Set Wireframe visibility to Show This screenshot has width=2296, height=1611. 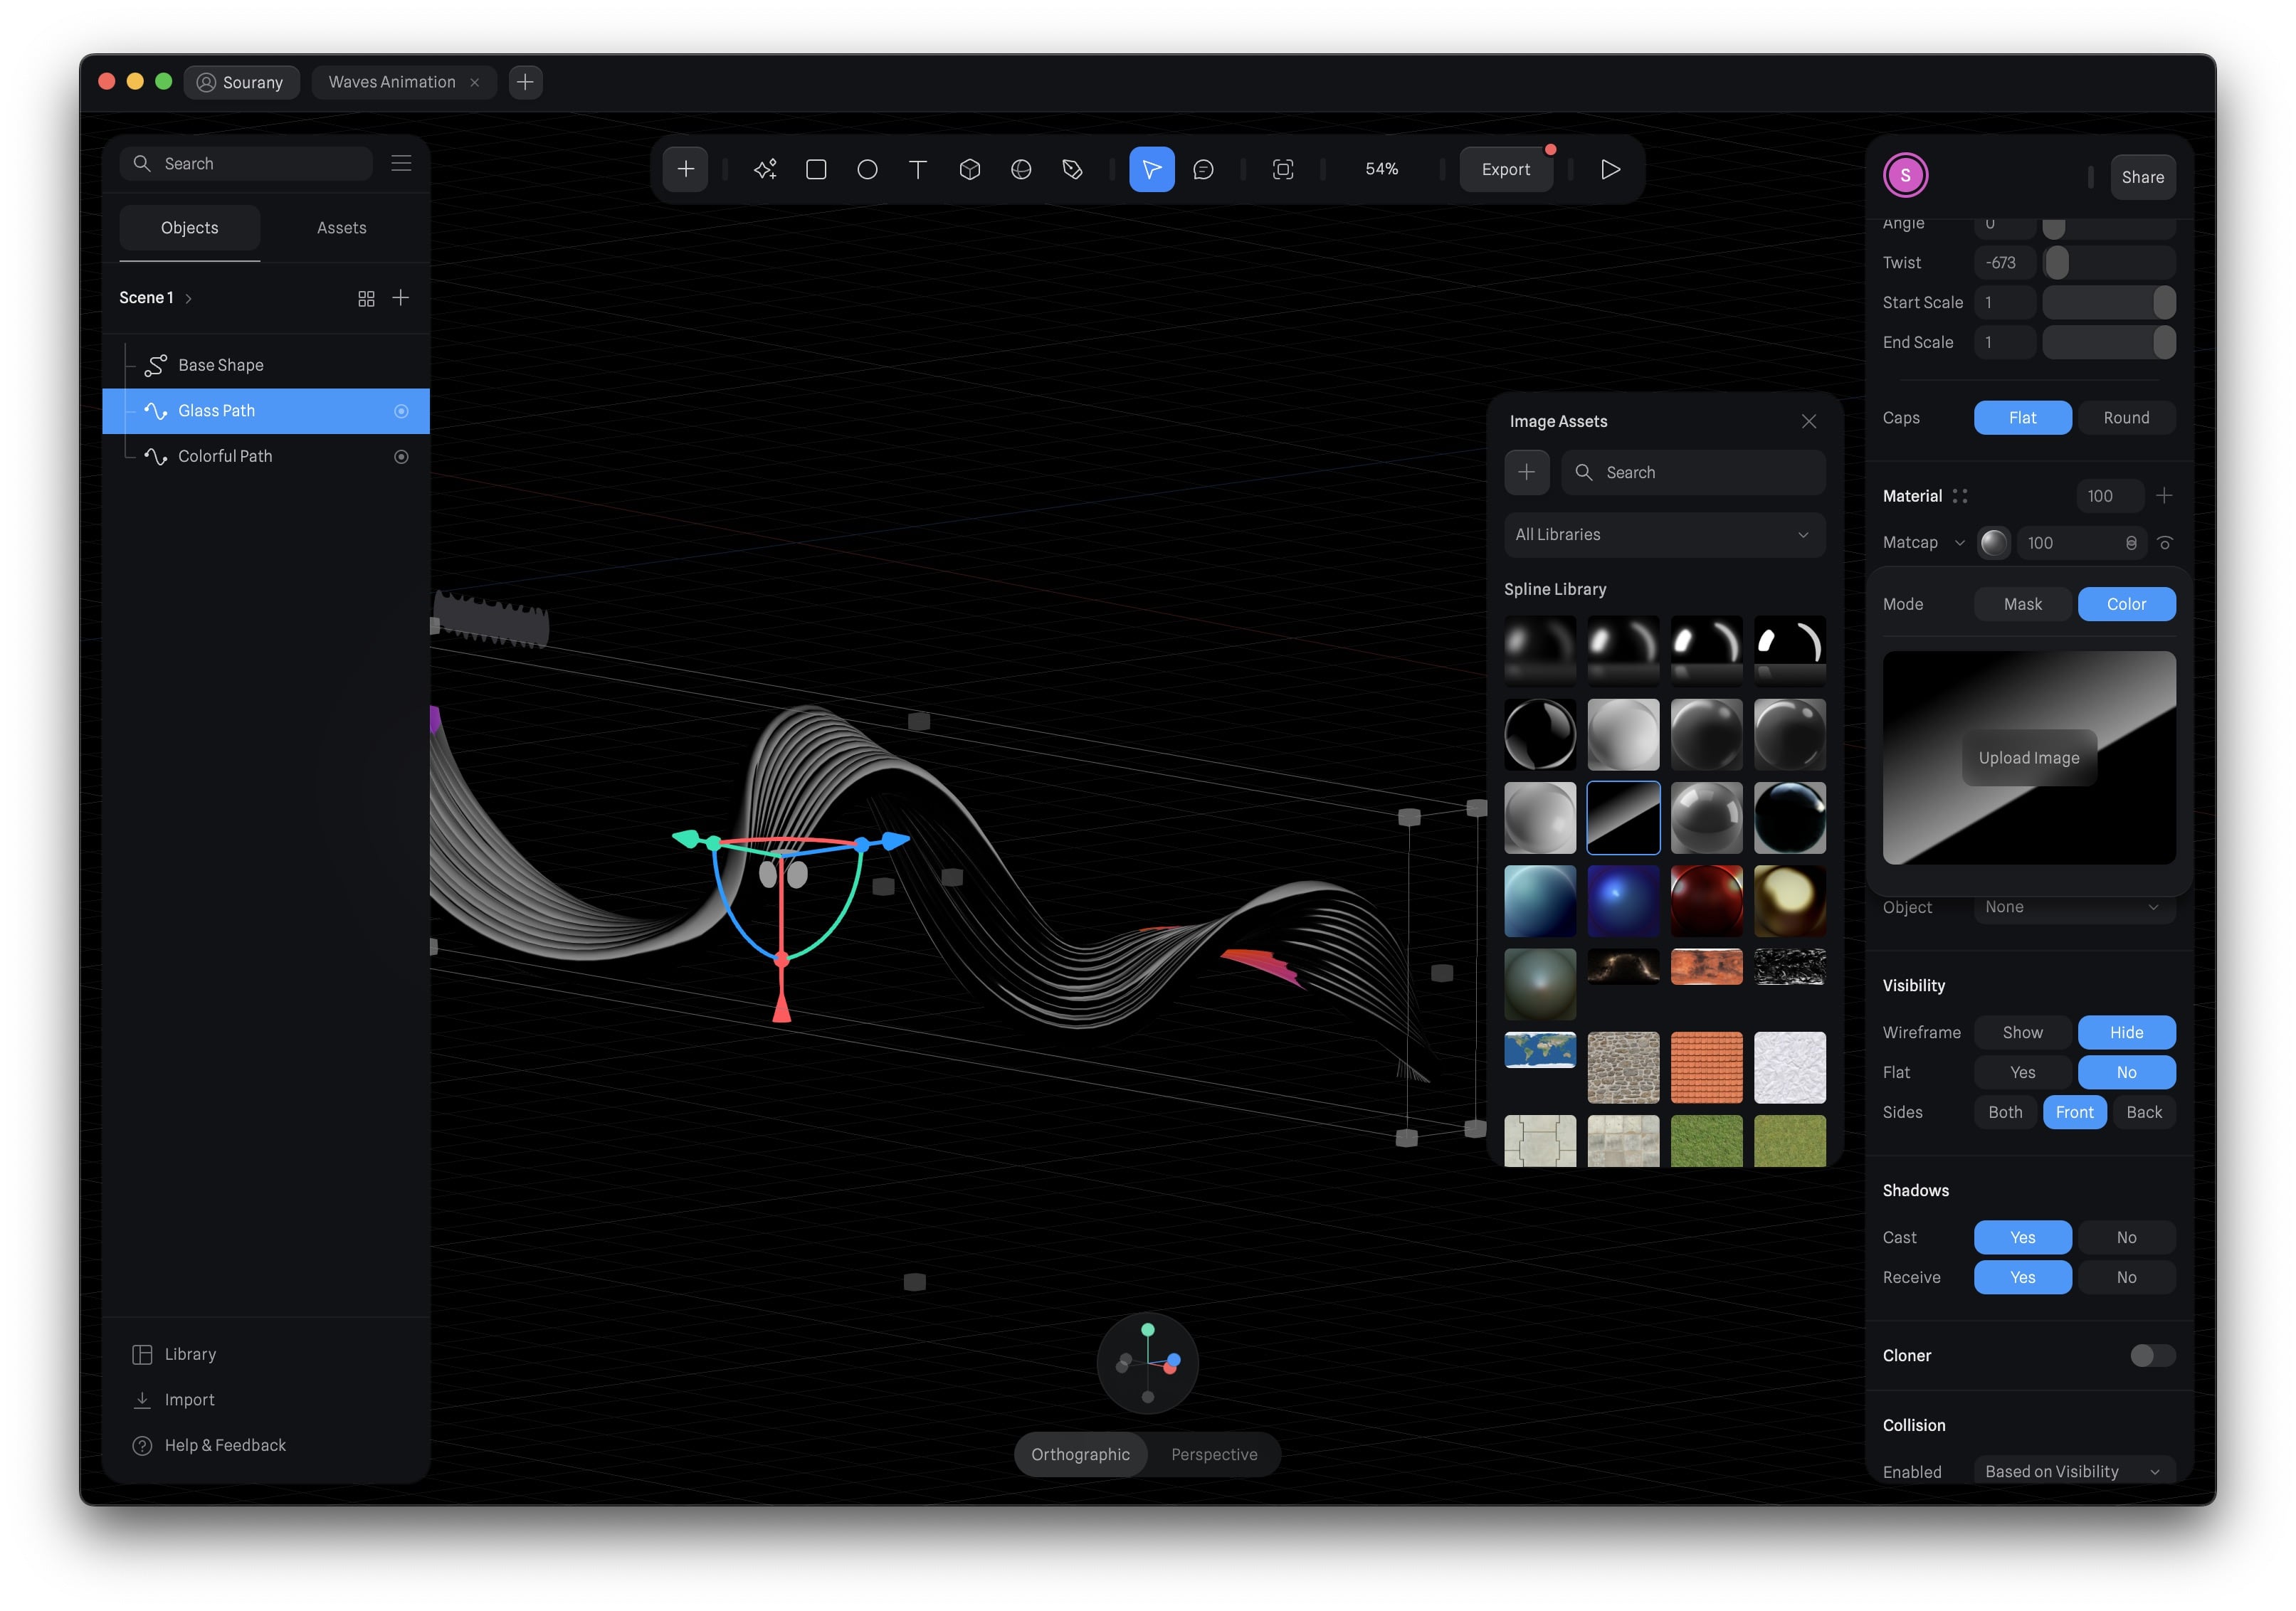pyautogui.click(x=2022, y=1032)
